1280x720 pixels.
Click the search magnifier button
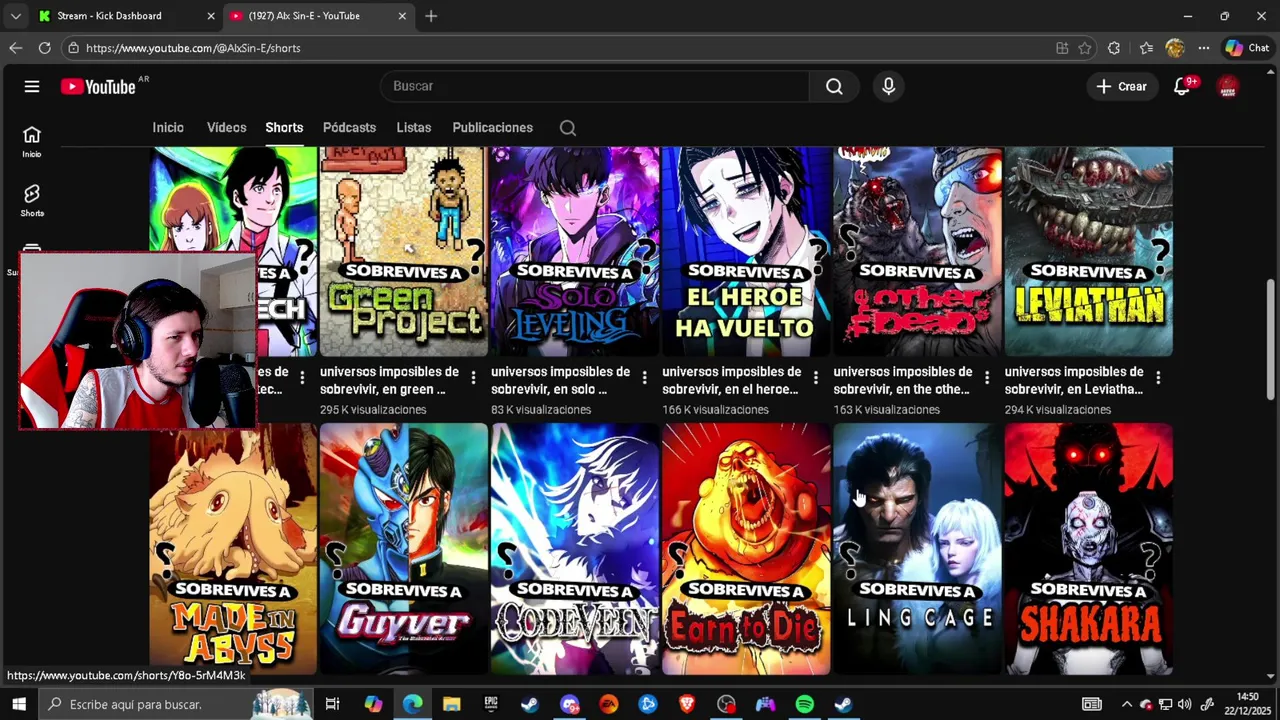click(834, 86)
